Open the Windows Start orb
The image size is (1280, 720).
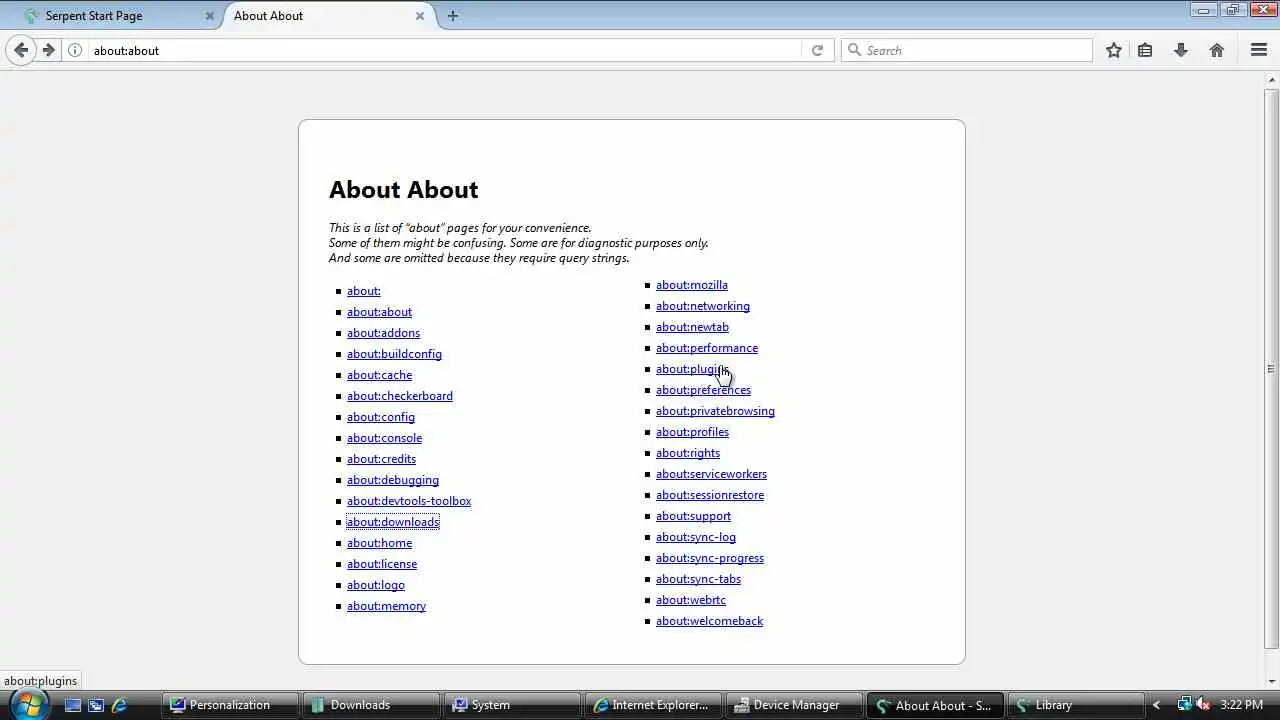click(x=28, y=705)
